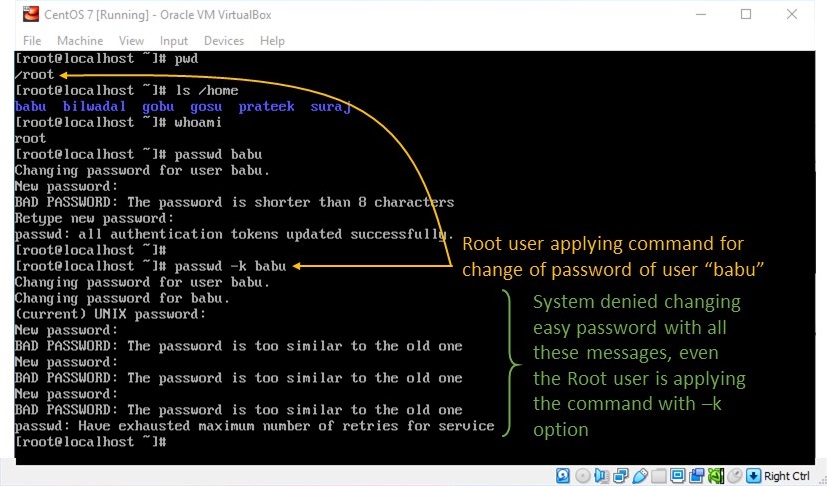Click 'all authentication tokens updated successfully' line

click(x=234, y=234)
